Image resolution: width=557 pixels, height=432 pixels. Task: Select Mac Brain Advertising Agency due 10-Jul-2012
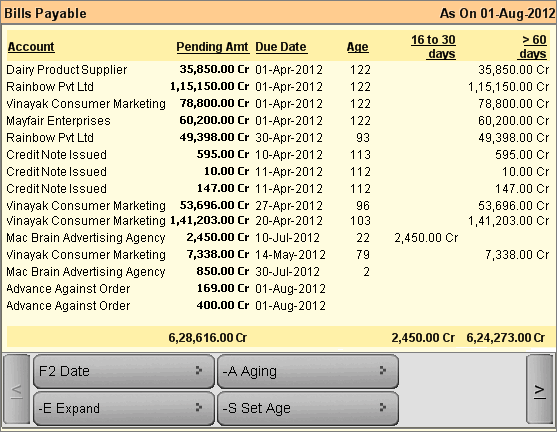point(278,238)
